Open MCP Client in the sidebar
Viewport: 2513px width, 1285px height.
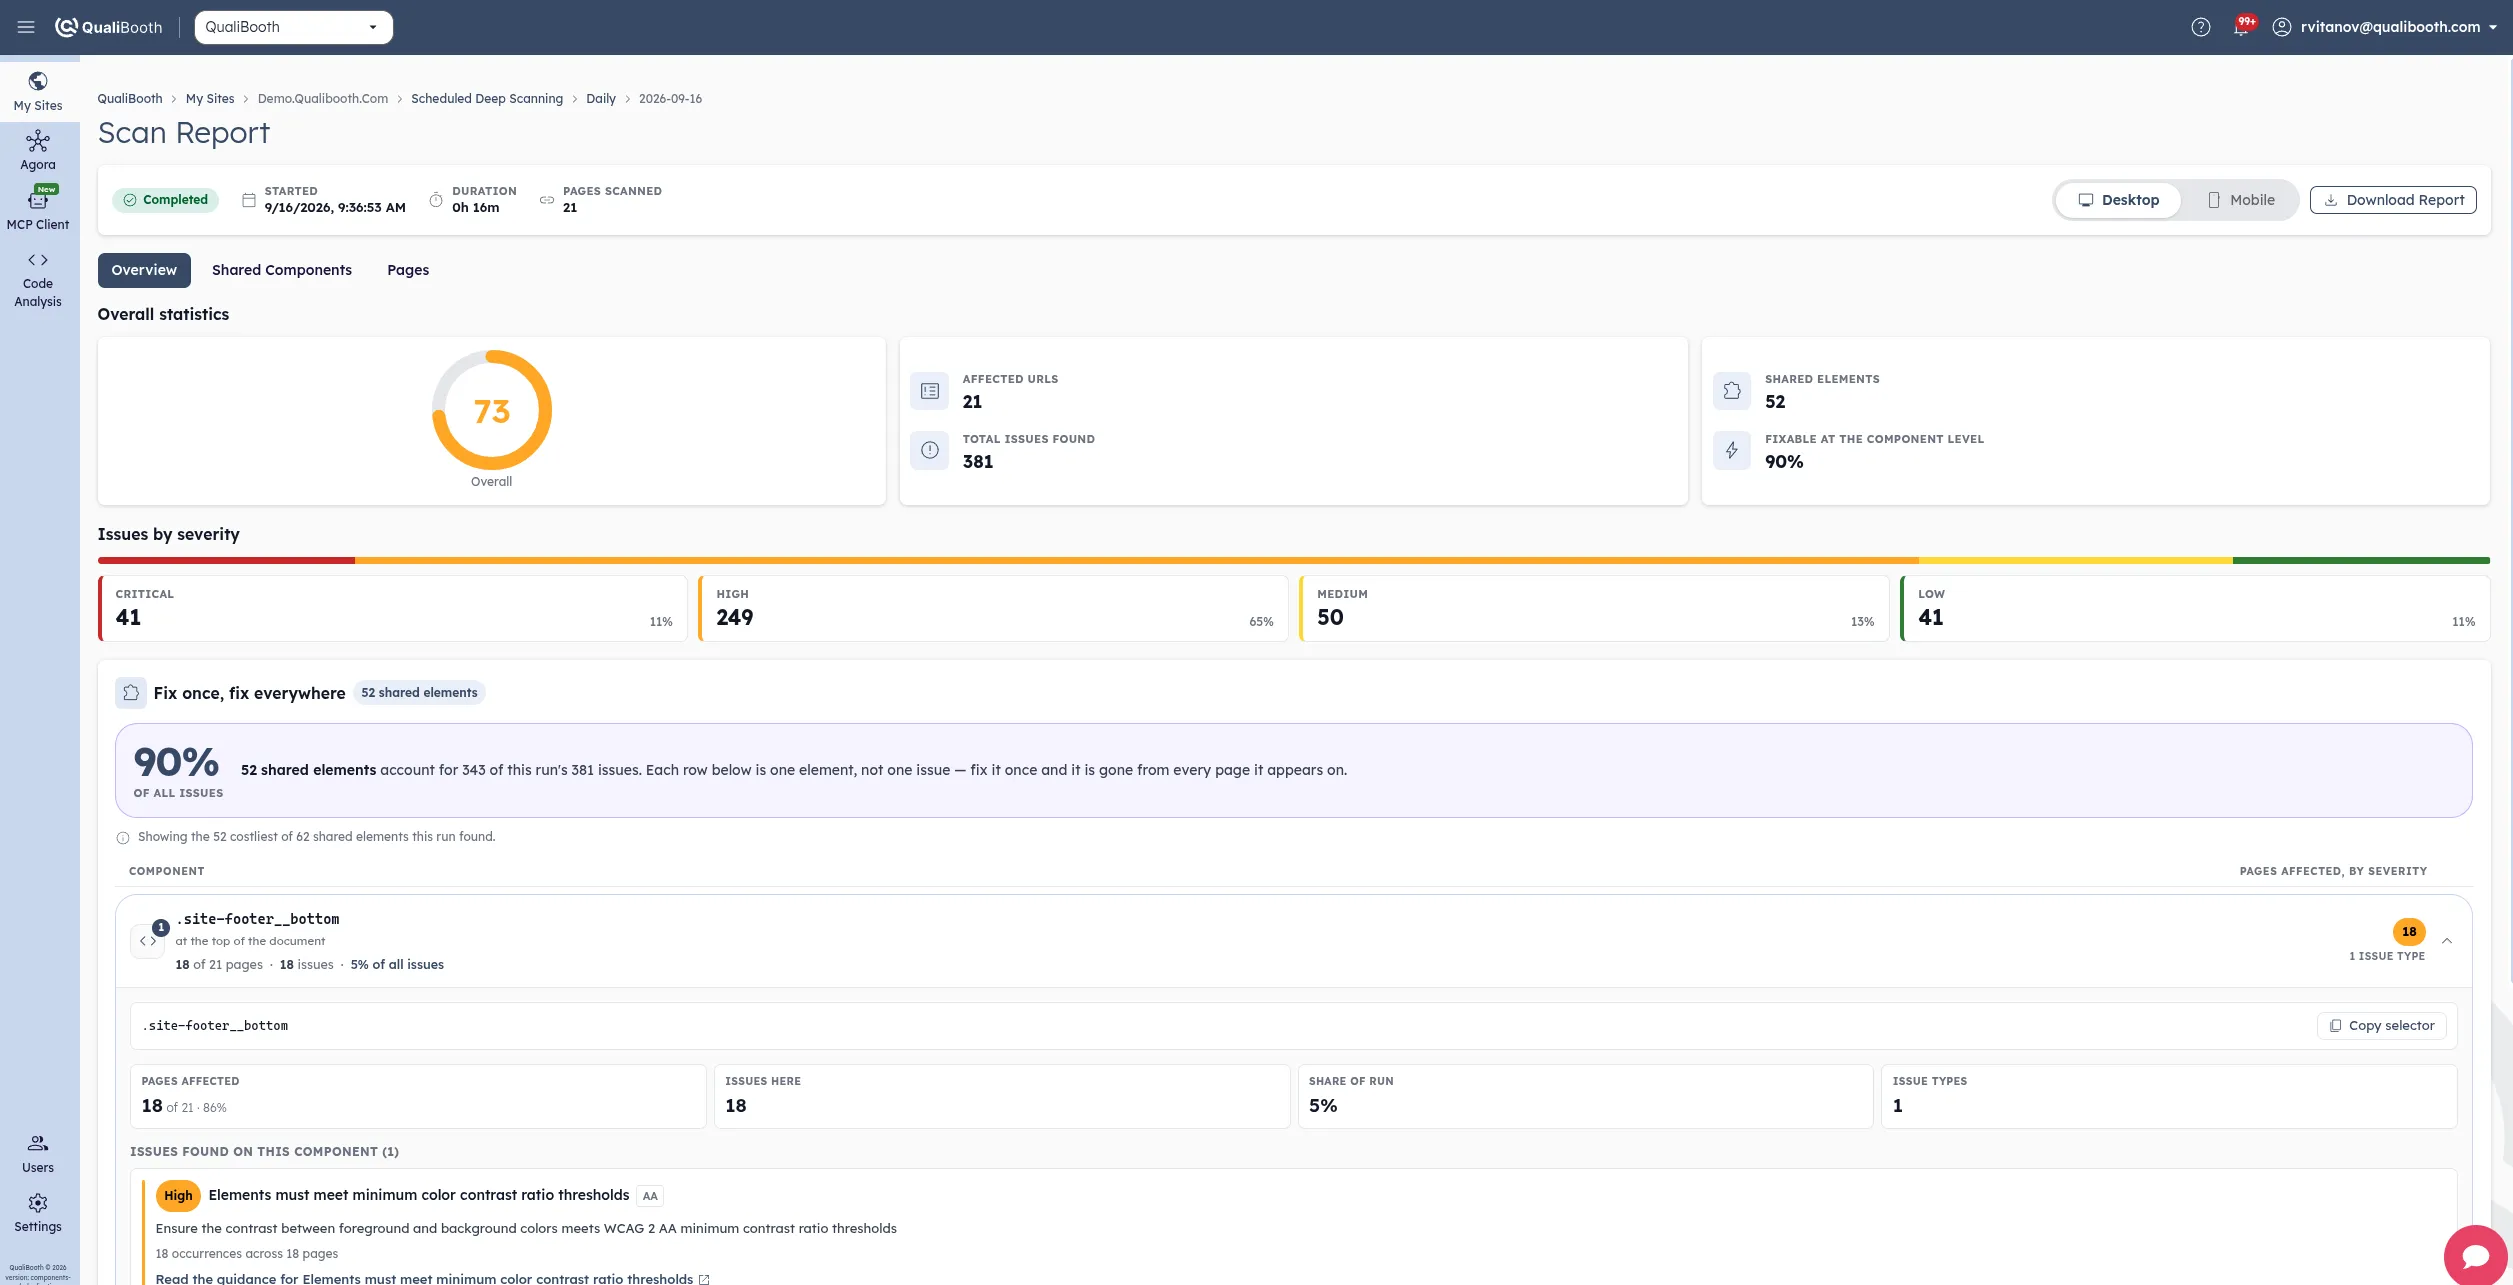tap(38, 210)
